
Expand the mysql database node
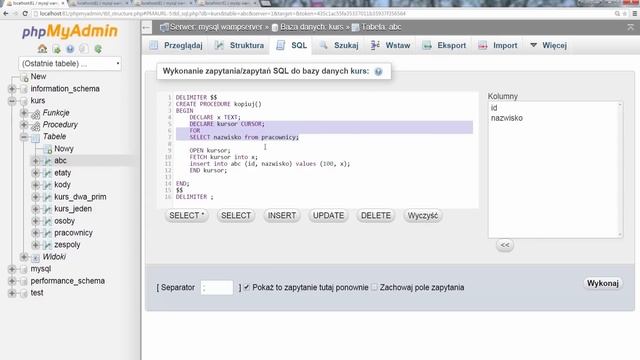(x=12, y=269)
